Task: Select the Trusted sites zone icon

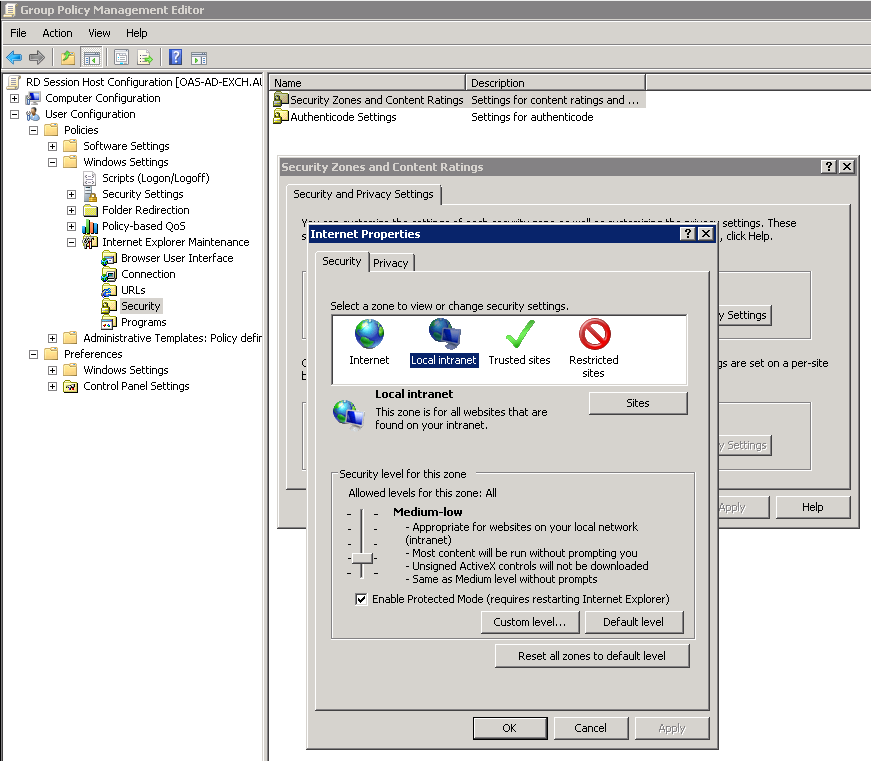Action: [519, 335]
